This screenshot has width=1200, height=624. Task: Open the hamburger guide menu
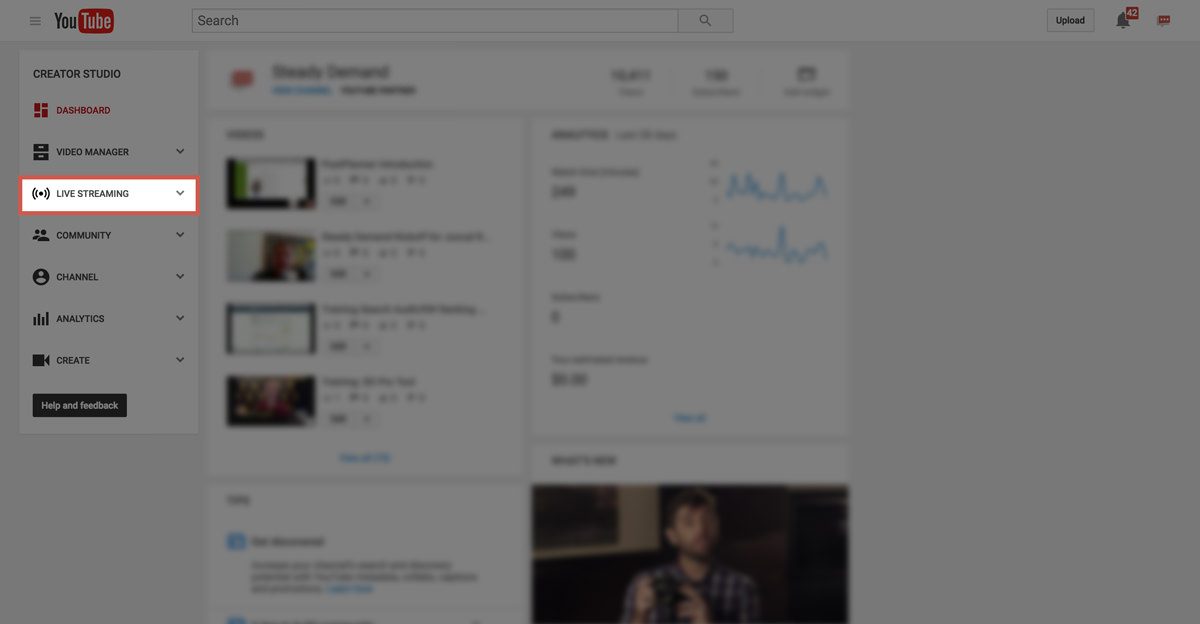[36, 21]
